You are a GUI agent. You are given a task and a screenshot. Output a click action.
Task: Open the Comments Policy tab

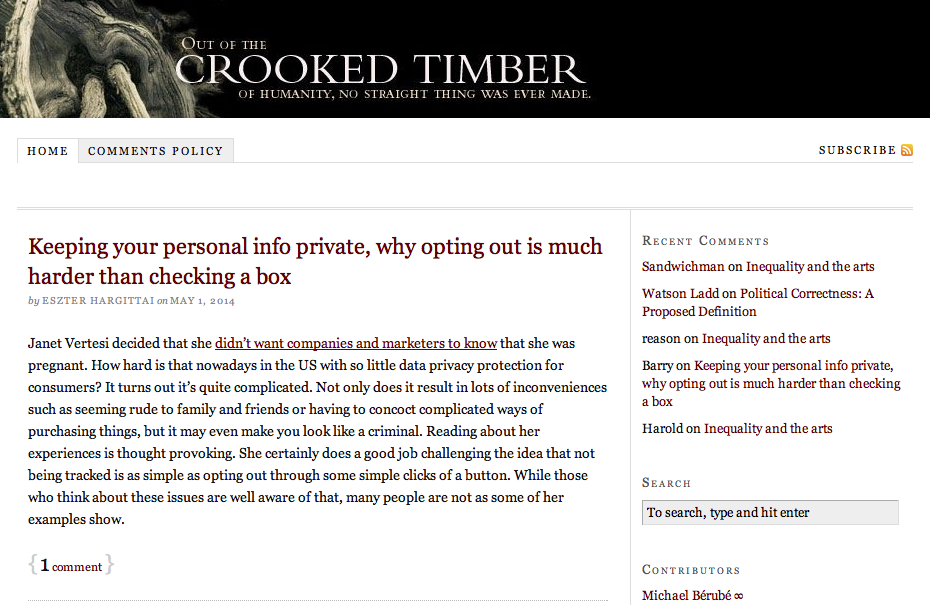(155, 151)
